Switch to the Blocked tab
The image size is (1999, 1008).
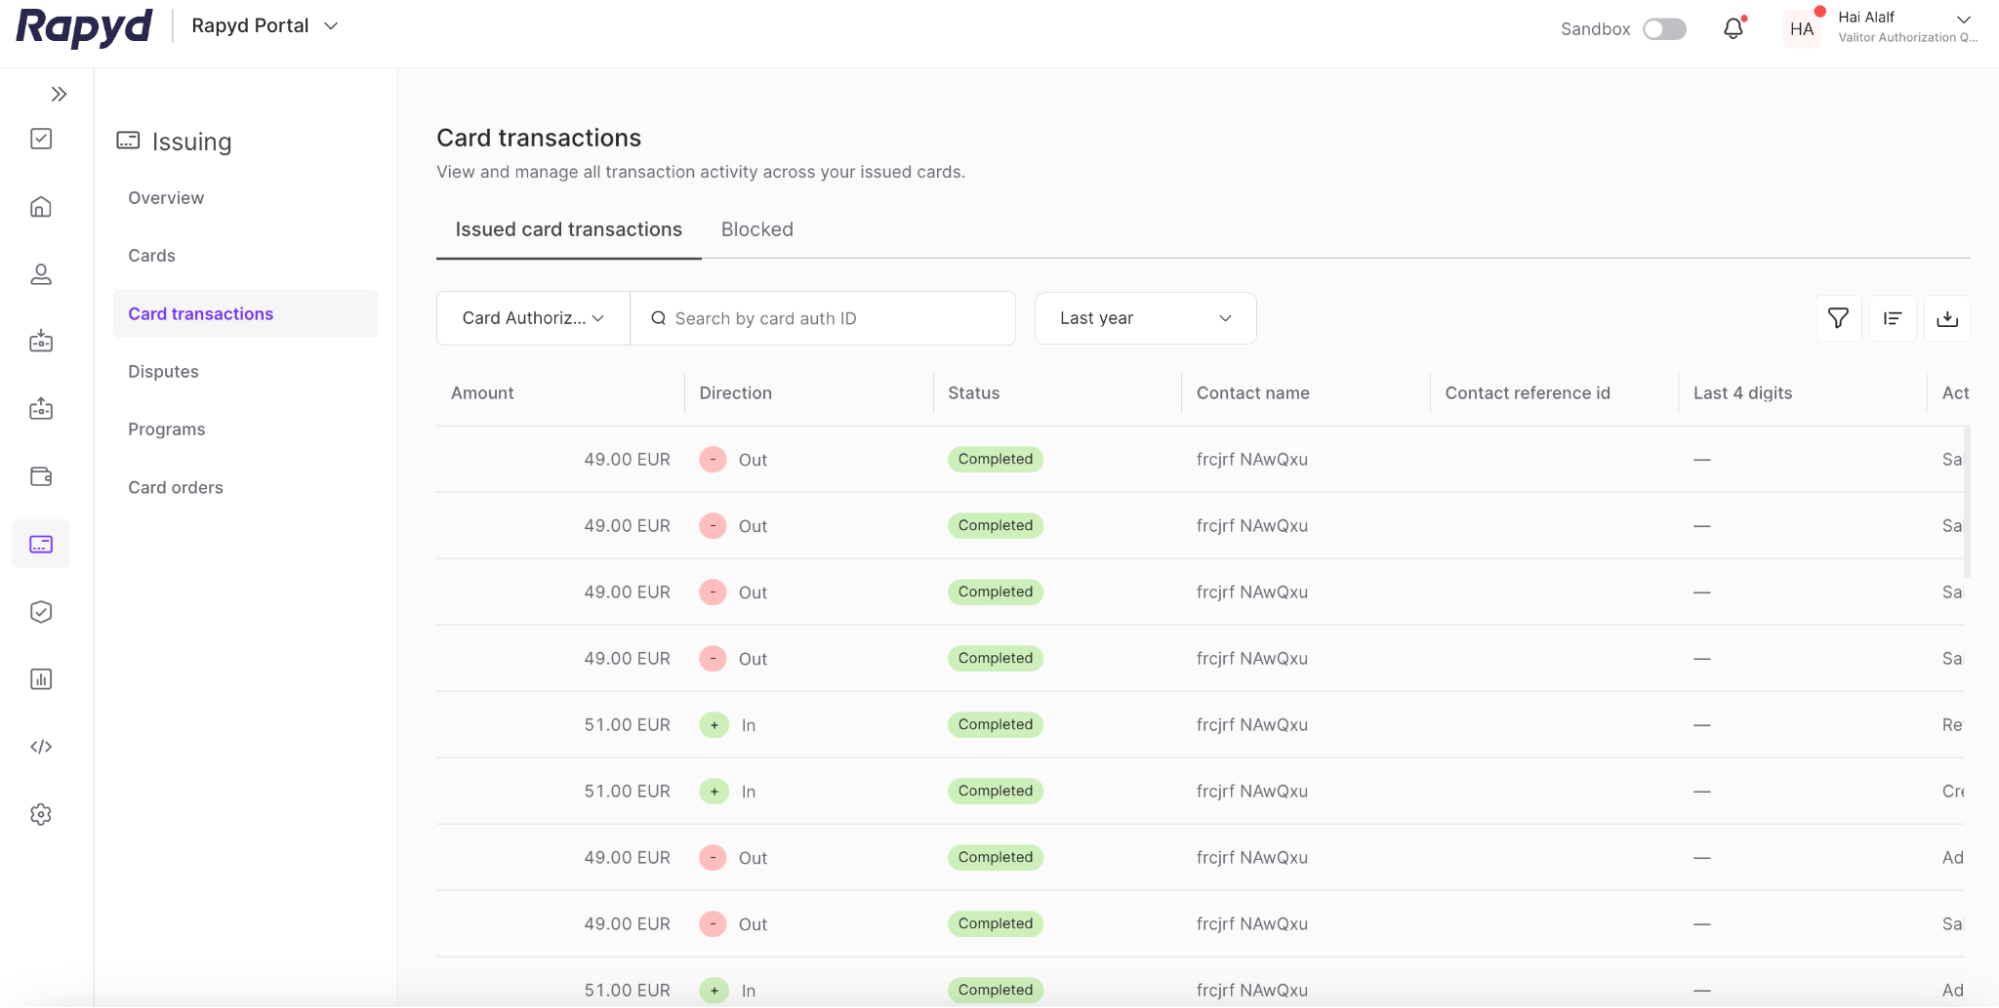coord(756,229)
